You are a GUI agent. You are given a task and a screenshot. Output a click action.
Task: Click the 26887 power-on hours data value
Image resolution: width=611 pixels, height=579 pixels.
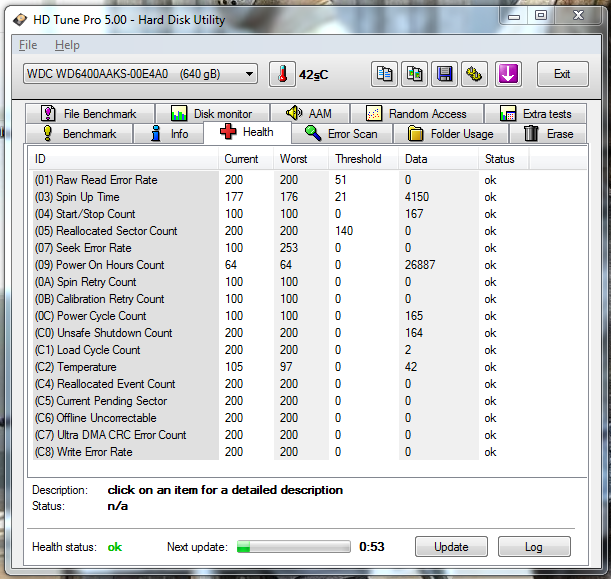tap(420, 265)
